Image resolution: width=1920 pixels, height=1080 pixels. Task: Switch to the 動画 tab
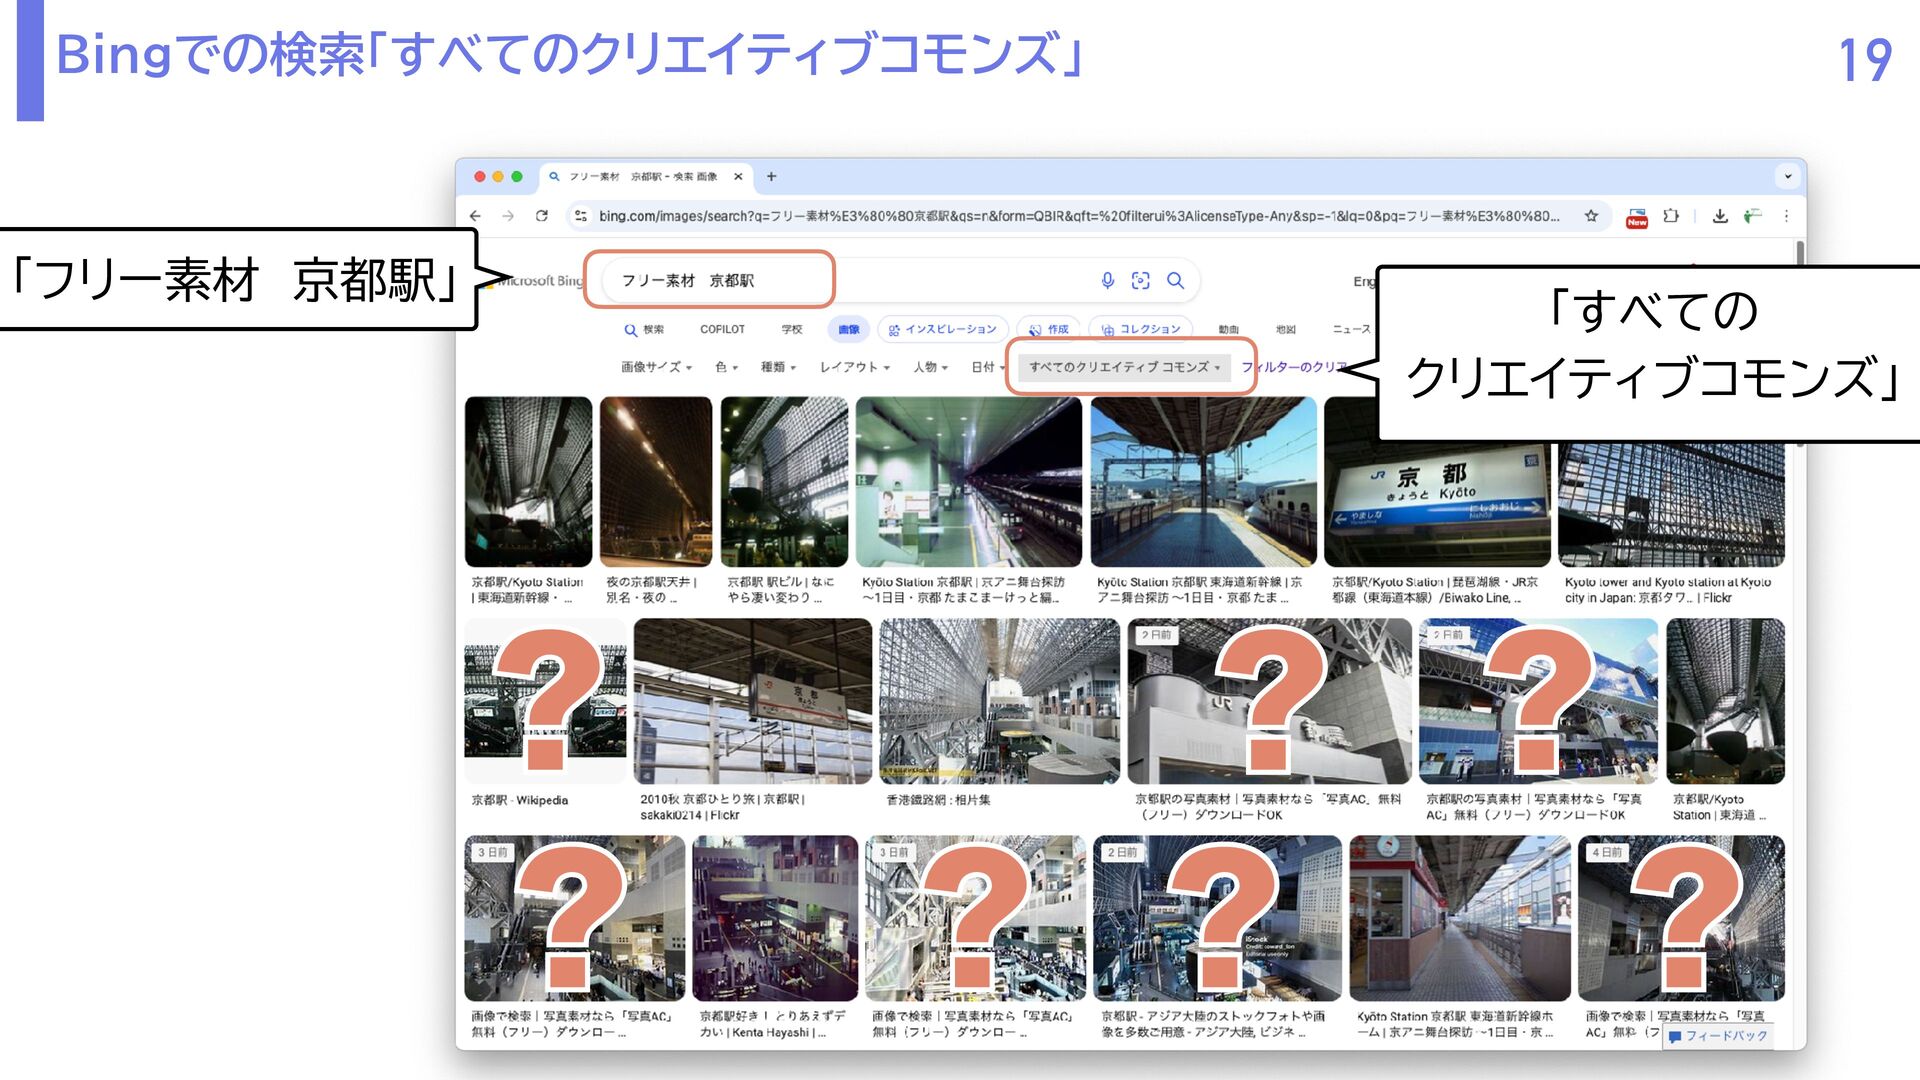(1228, 329)
